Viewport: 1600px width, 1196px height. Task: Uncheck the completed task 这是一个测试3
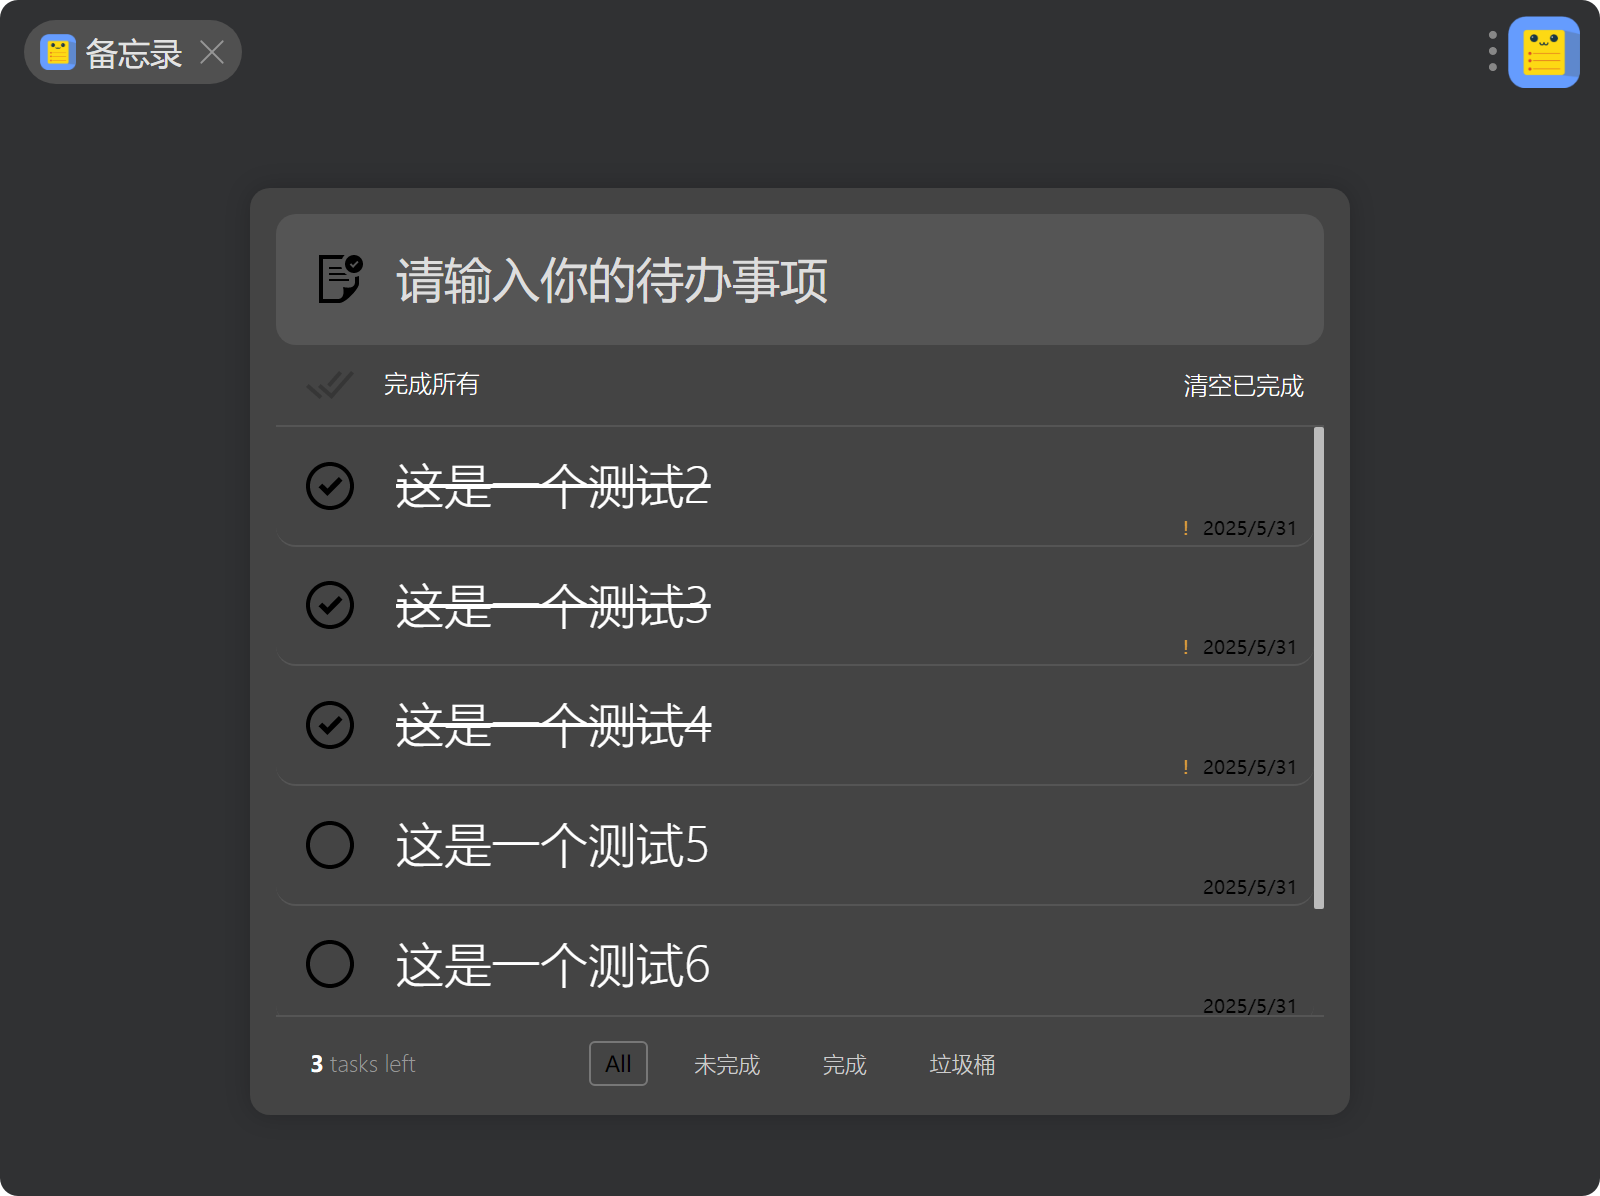tap(330, 605)
